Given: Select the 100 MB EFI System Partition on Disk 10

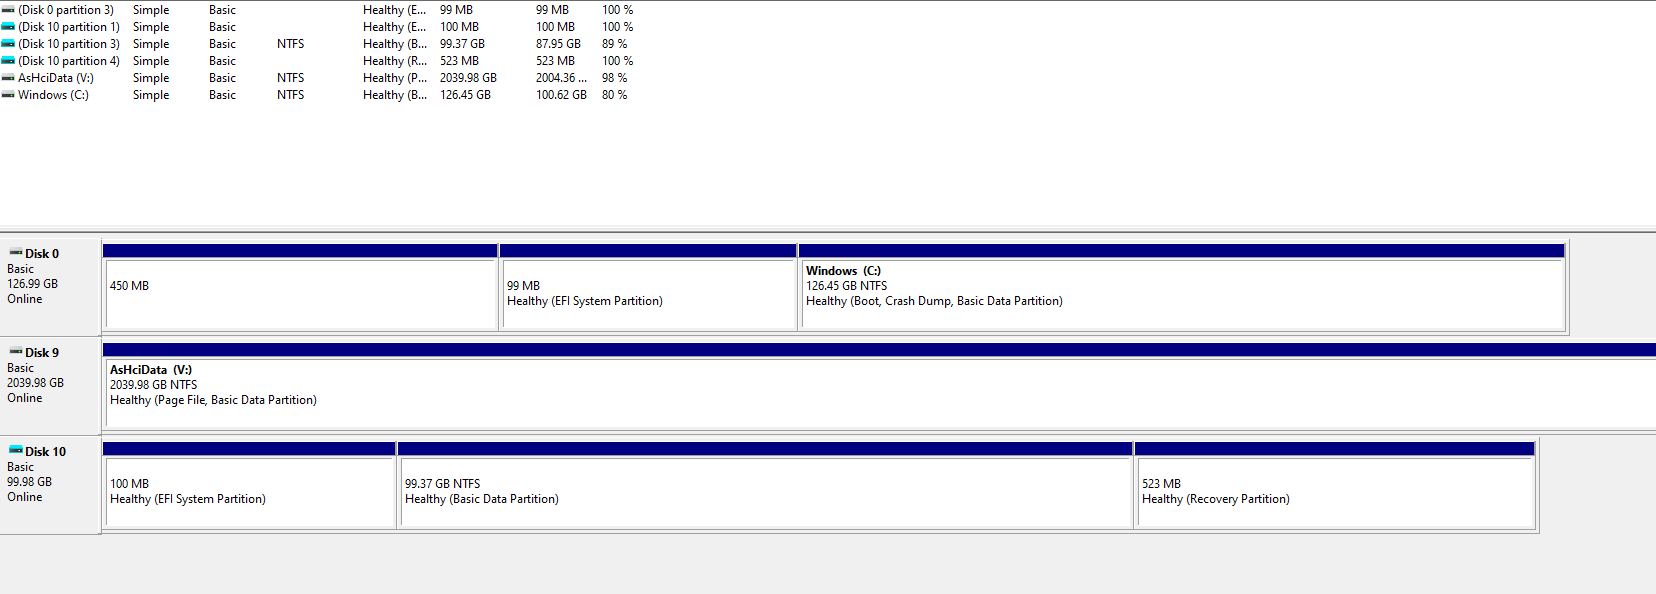Looking at the screenshot, I should pyautogui.click(x=249, y=485).
